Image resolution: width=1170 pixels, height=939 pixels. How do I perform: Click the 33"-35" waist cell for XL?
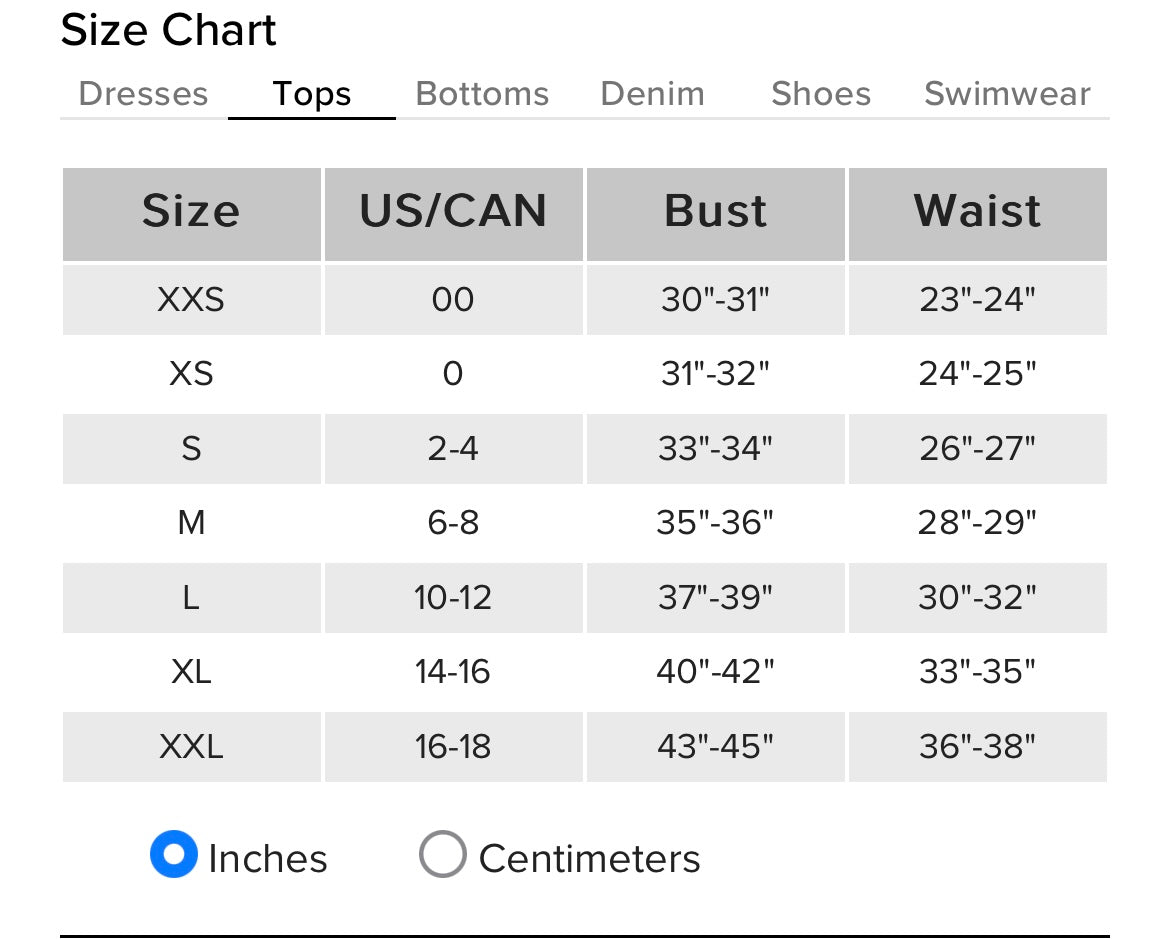coord(977,671)
